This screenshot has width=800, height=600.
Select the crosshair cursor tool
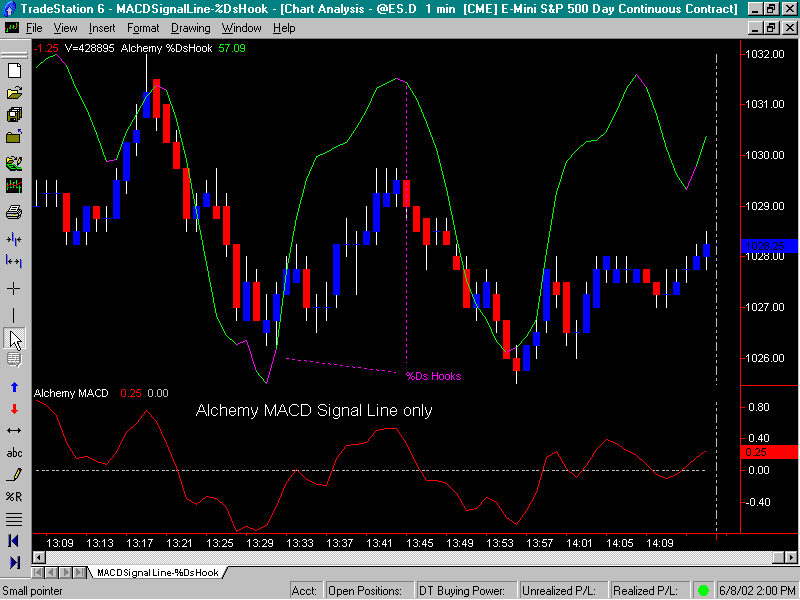coord(14,289)
